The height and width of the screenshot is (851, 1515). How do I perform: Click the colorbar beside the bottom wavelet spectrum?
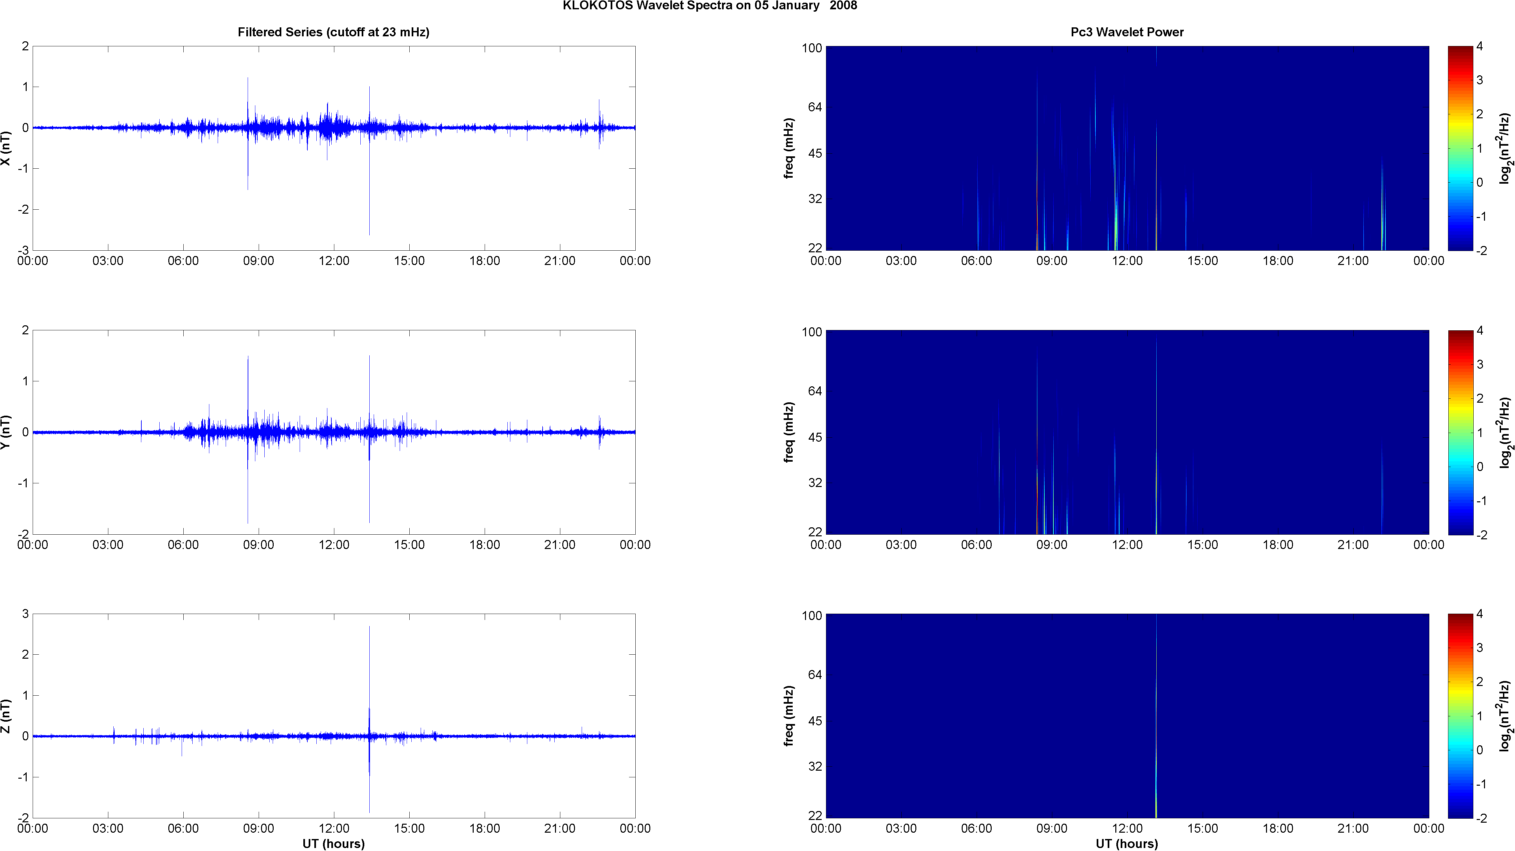tap(1460, 716)
